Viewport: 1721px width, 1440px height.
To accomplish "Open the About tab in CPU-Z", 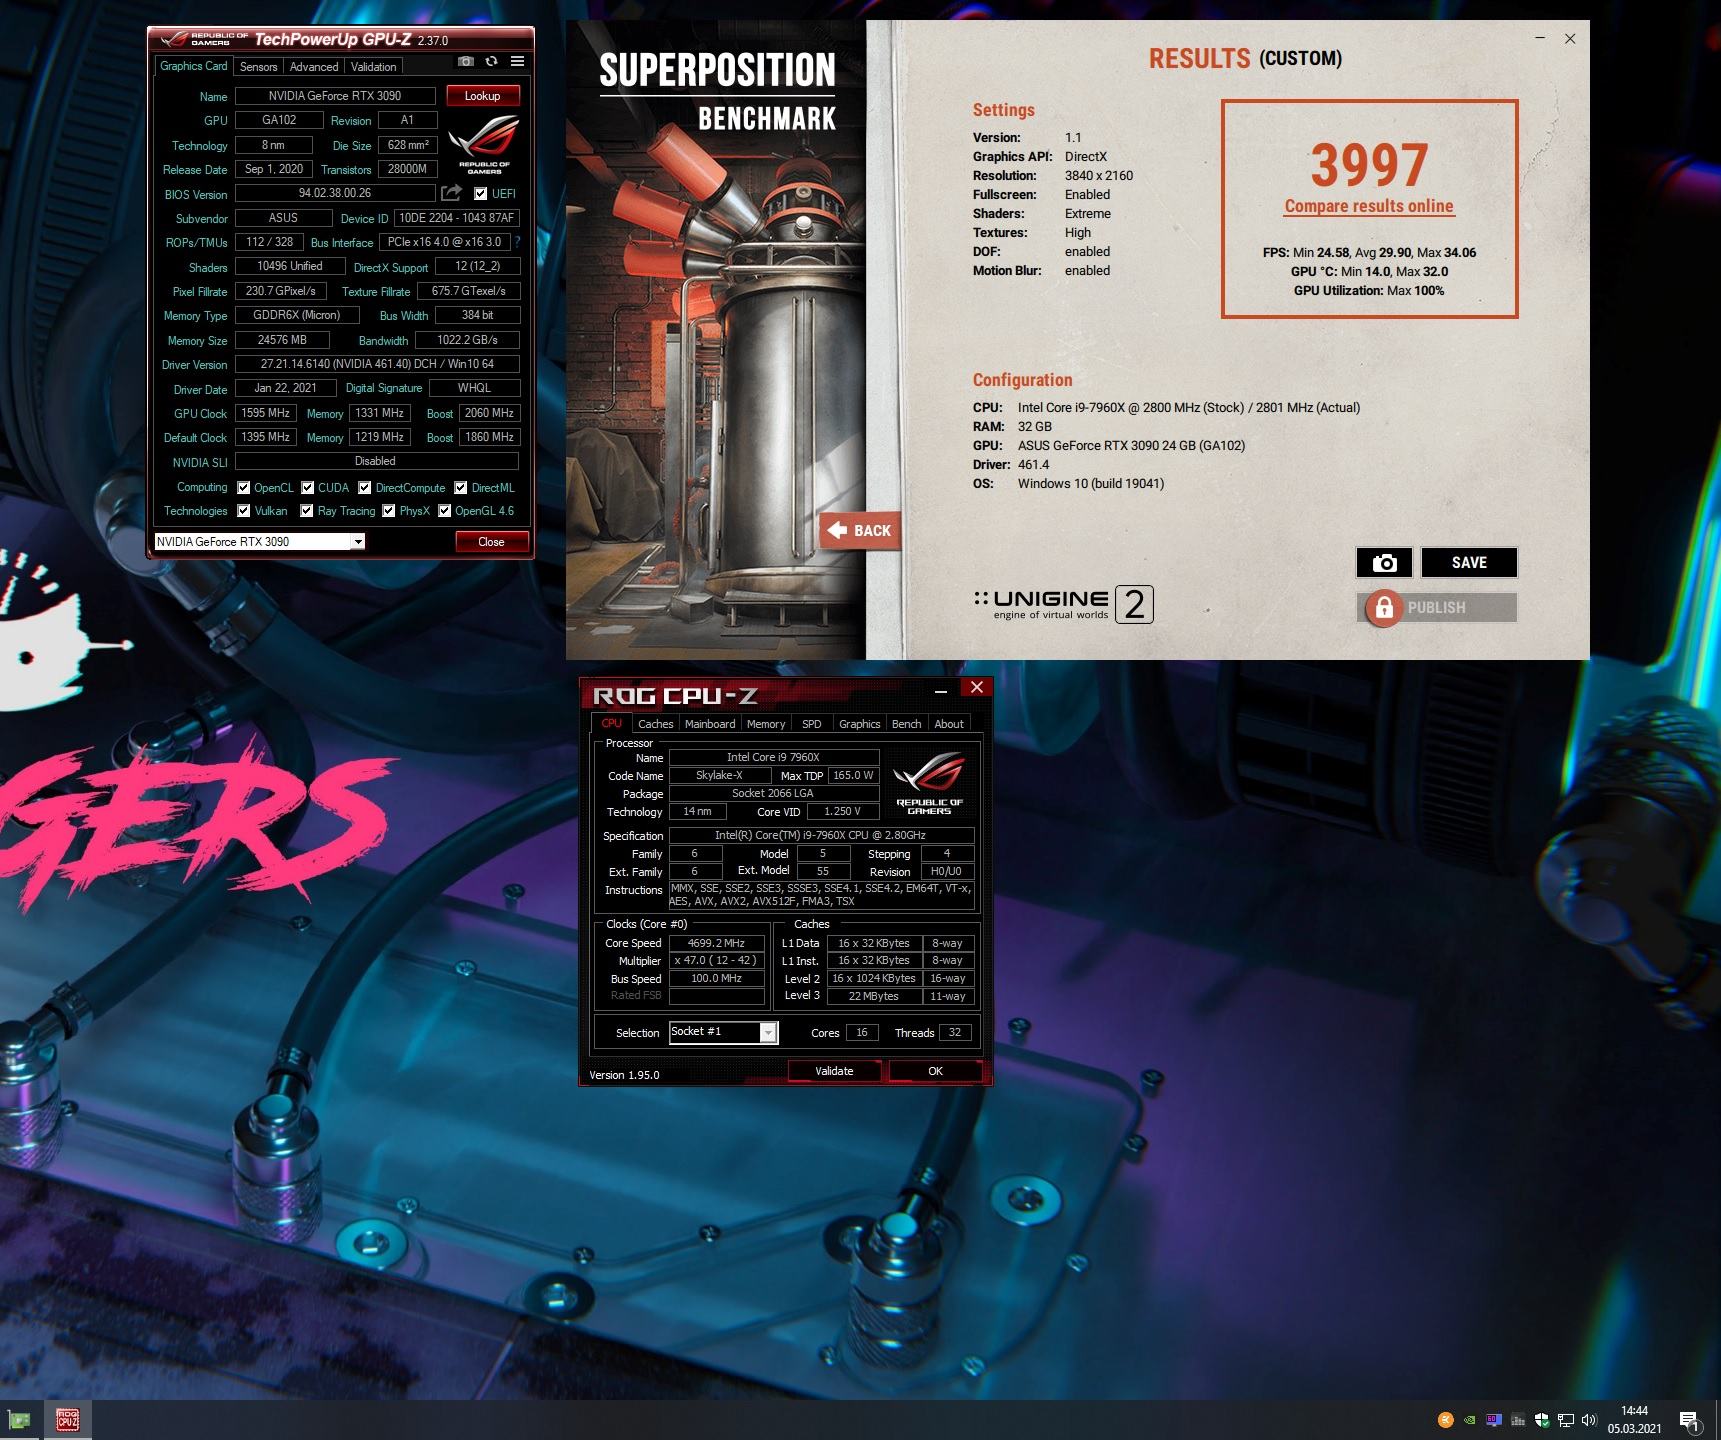I will click(x=949, y=724).
